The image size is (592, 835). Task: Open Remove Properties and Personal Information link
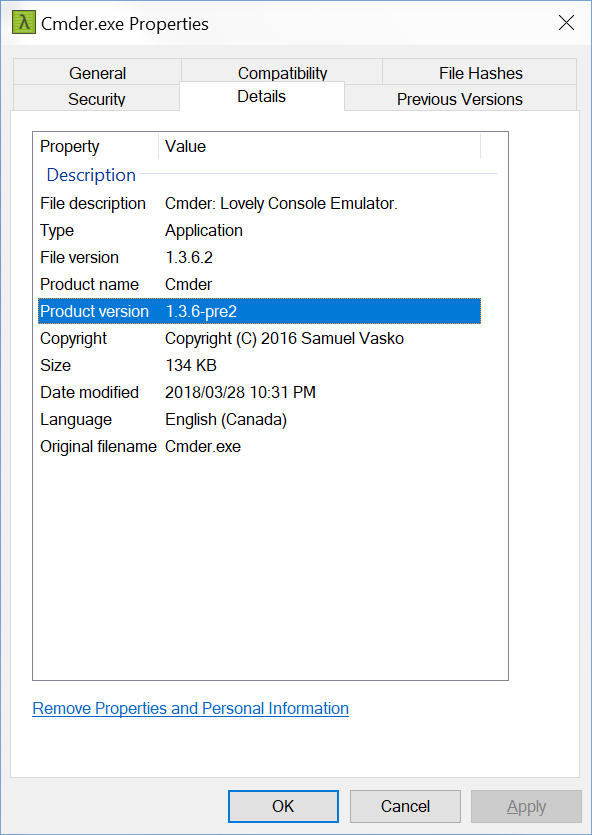[x=191, y=708]
